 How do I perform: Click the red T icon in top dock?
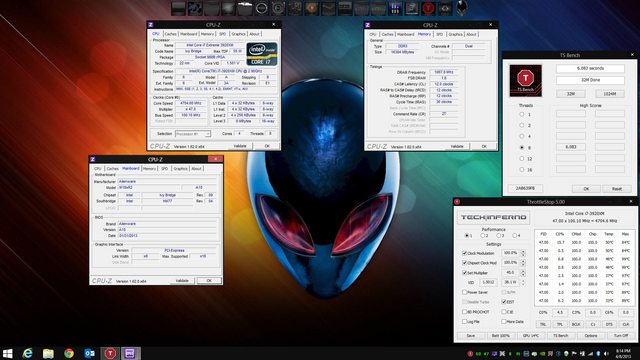428,8
